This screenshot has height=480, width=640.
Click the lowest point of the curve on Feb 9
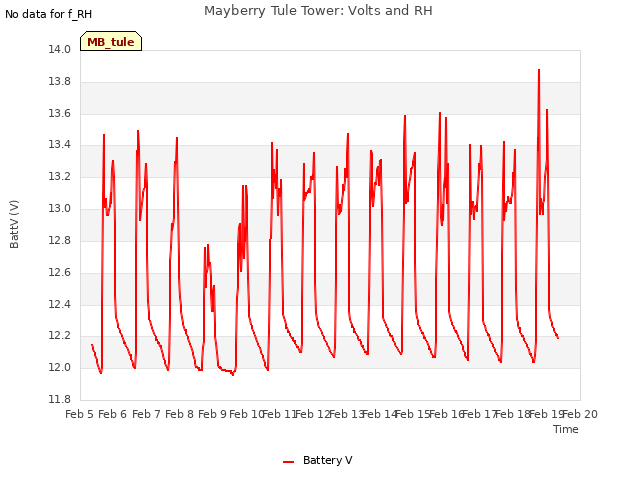tap(233, 375)
